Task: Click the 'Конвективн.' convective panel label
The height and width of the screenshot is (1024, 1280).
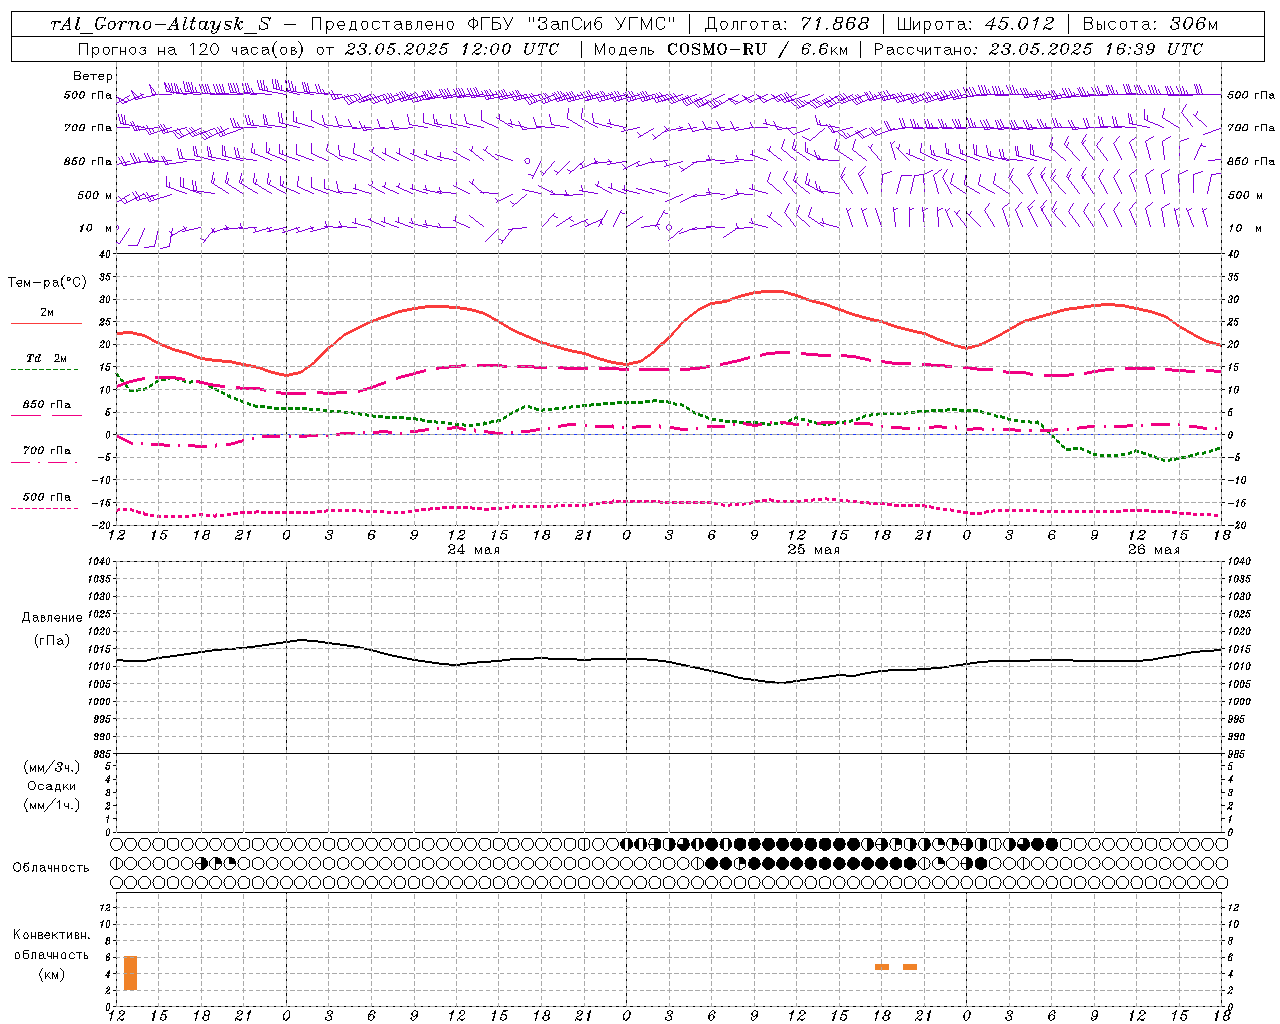Action: [52, 935]
